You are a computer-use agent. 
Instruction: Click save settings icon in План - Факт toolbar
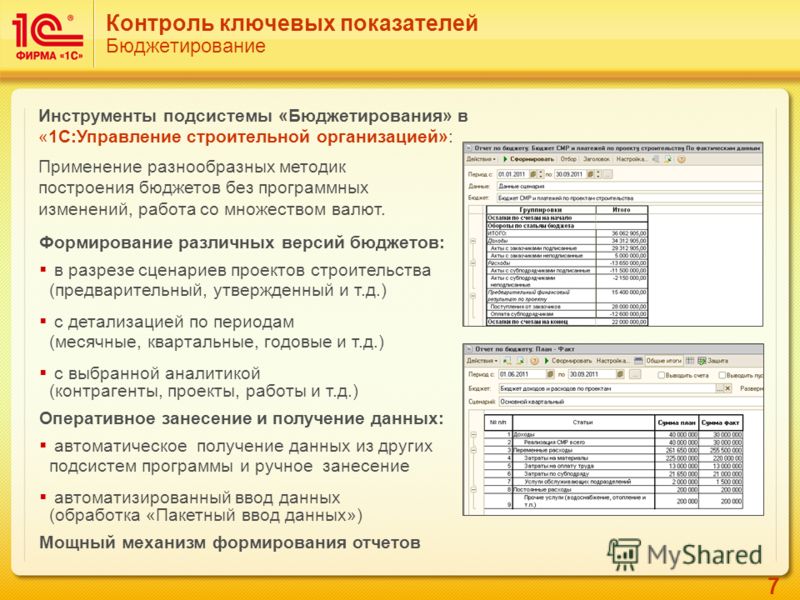click(521, 361)
